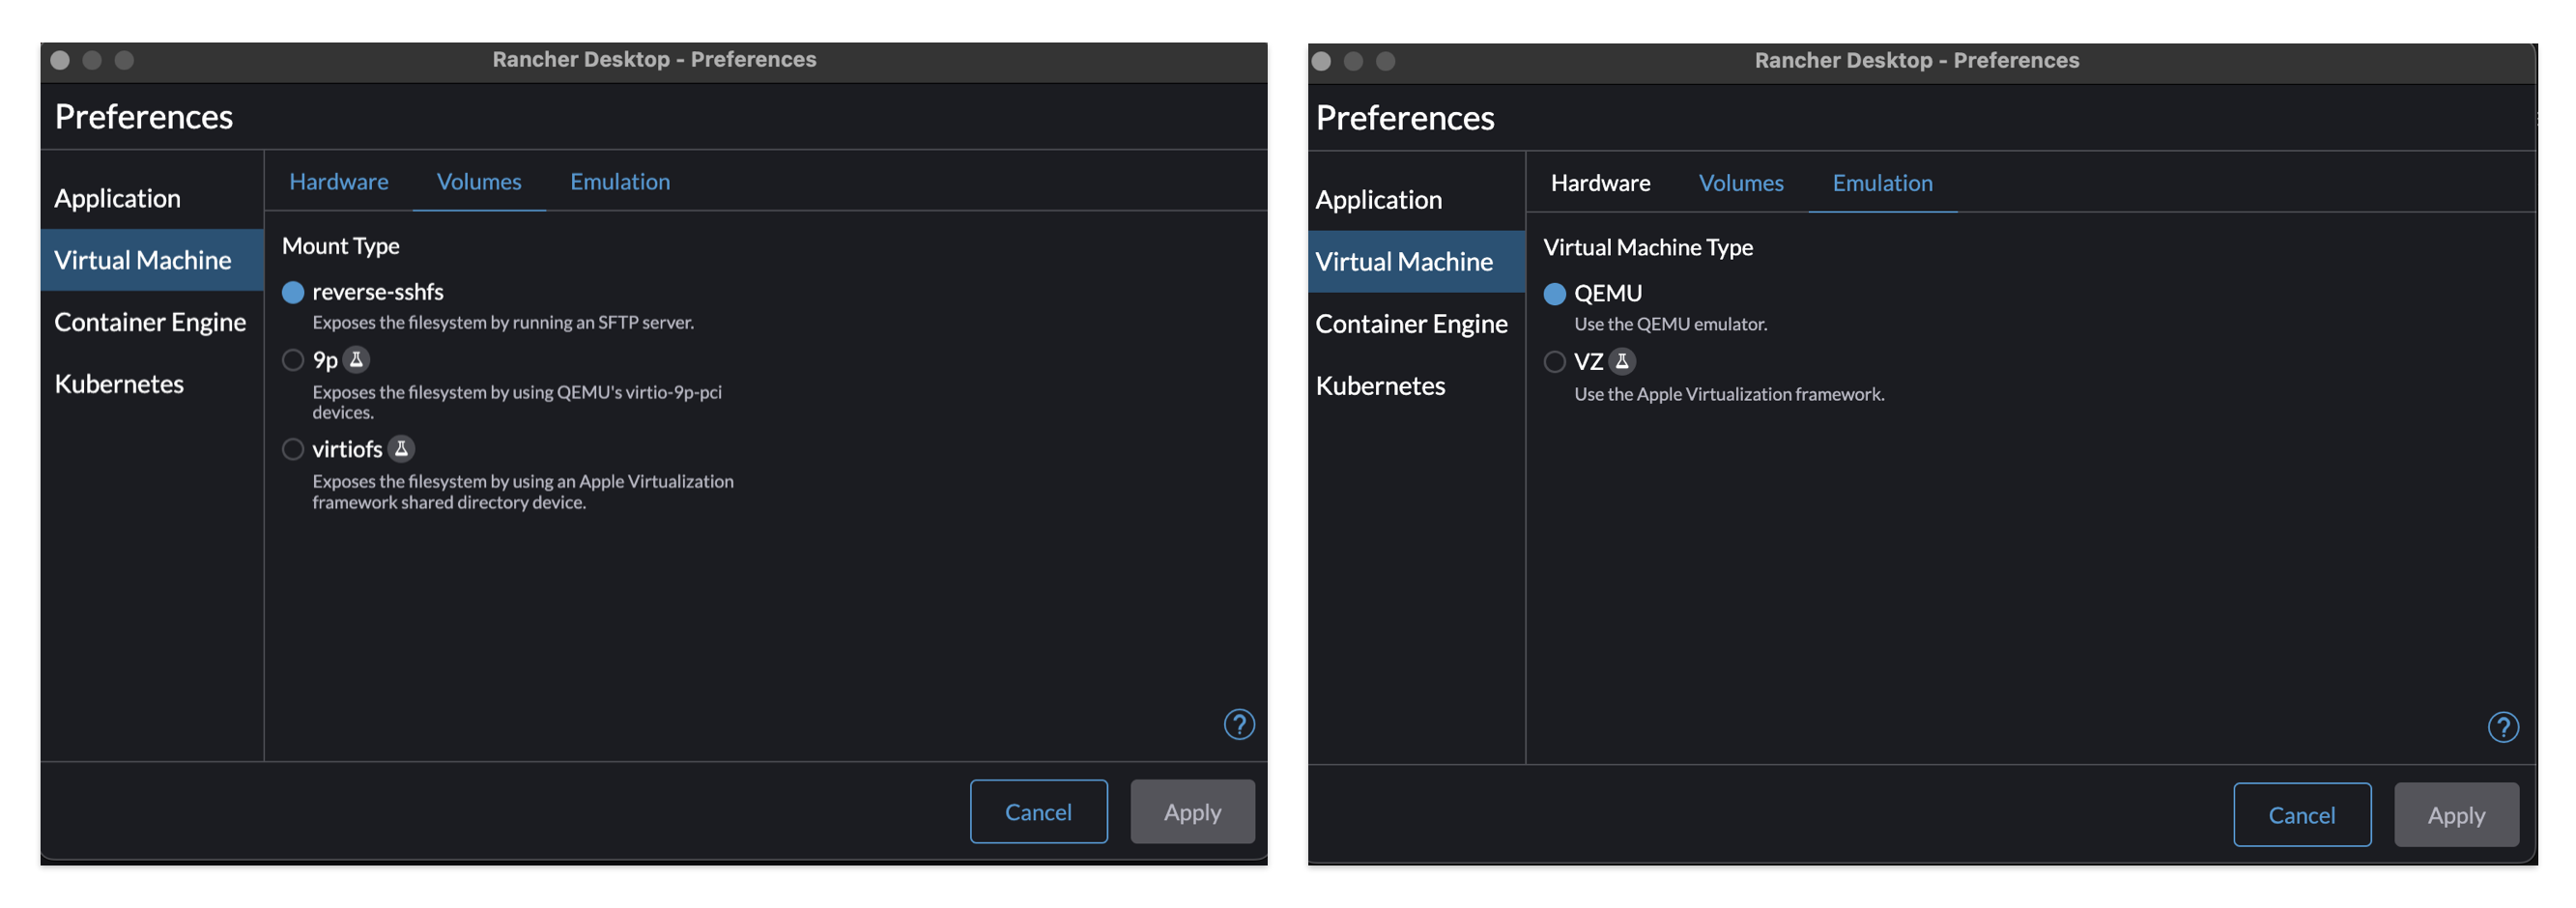The image size is (2576, 908).
Task: Click the experimental flask icon next to virtiofs
Action: pyautogui.click(x=400, y=449)
